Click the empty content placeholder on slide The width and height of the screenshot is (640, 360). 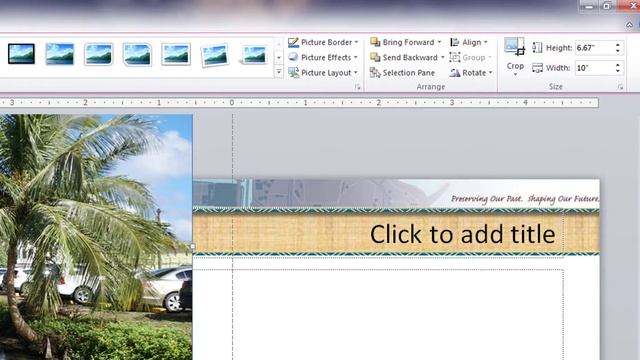tap(378, 314)
